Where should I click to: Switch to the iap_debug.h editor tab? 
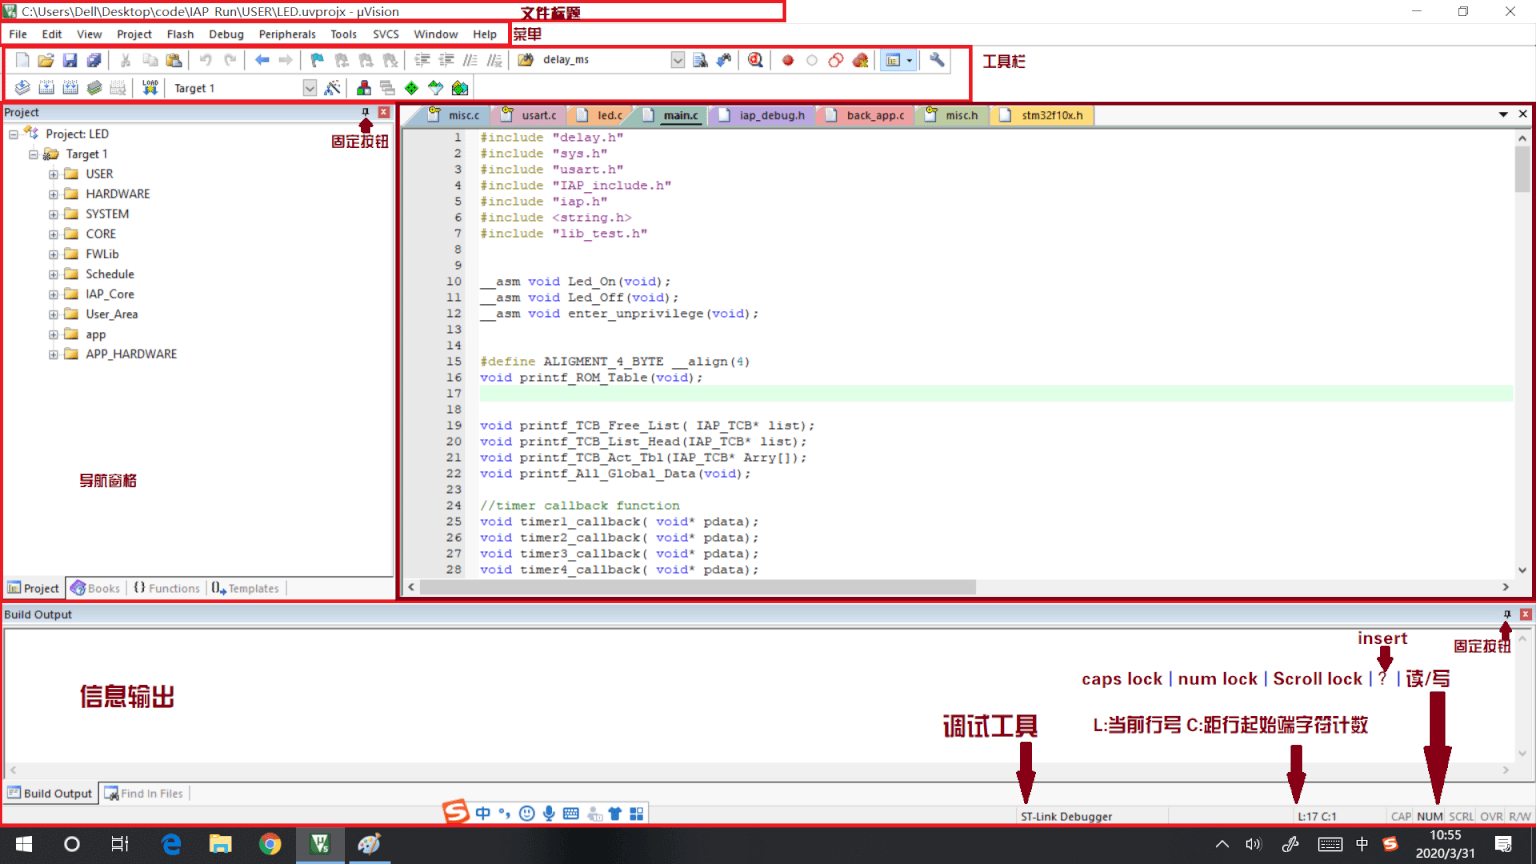762,115
